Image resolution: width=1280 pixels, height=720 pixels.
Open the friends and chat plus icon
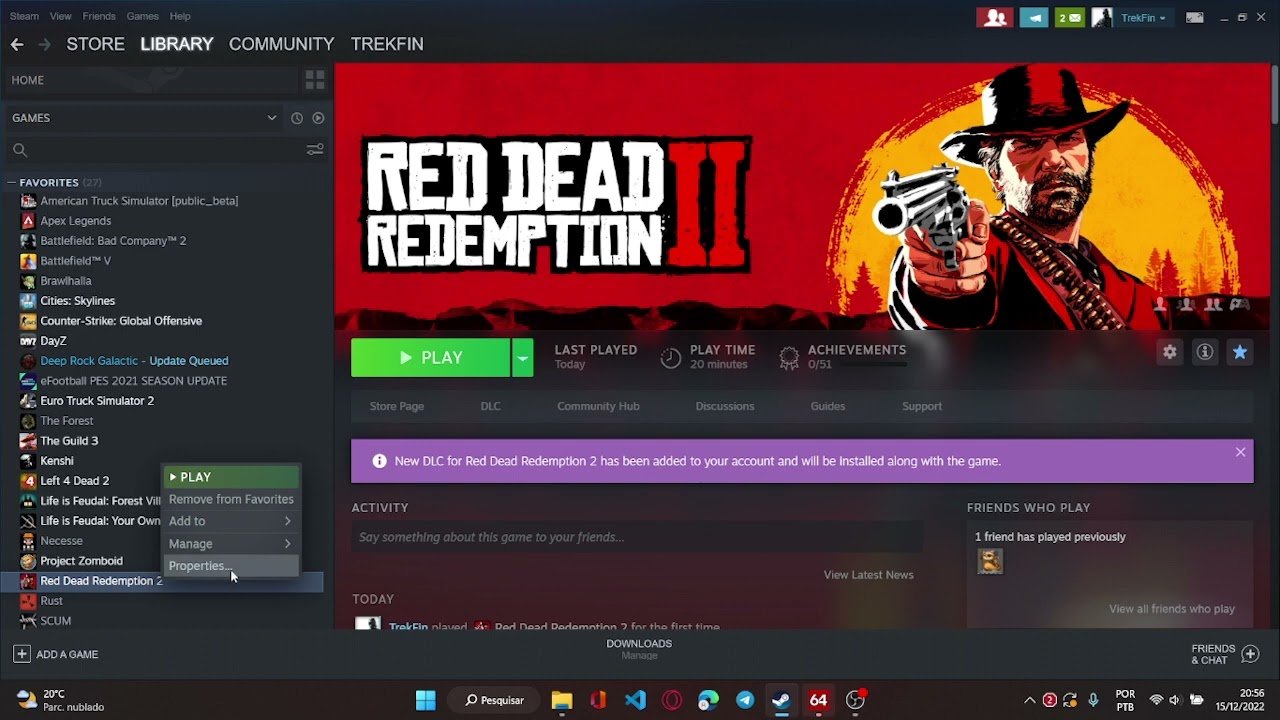pos(1250,654)
